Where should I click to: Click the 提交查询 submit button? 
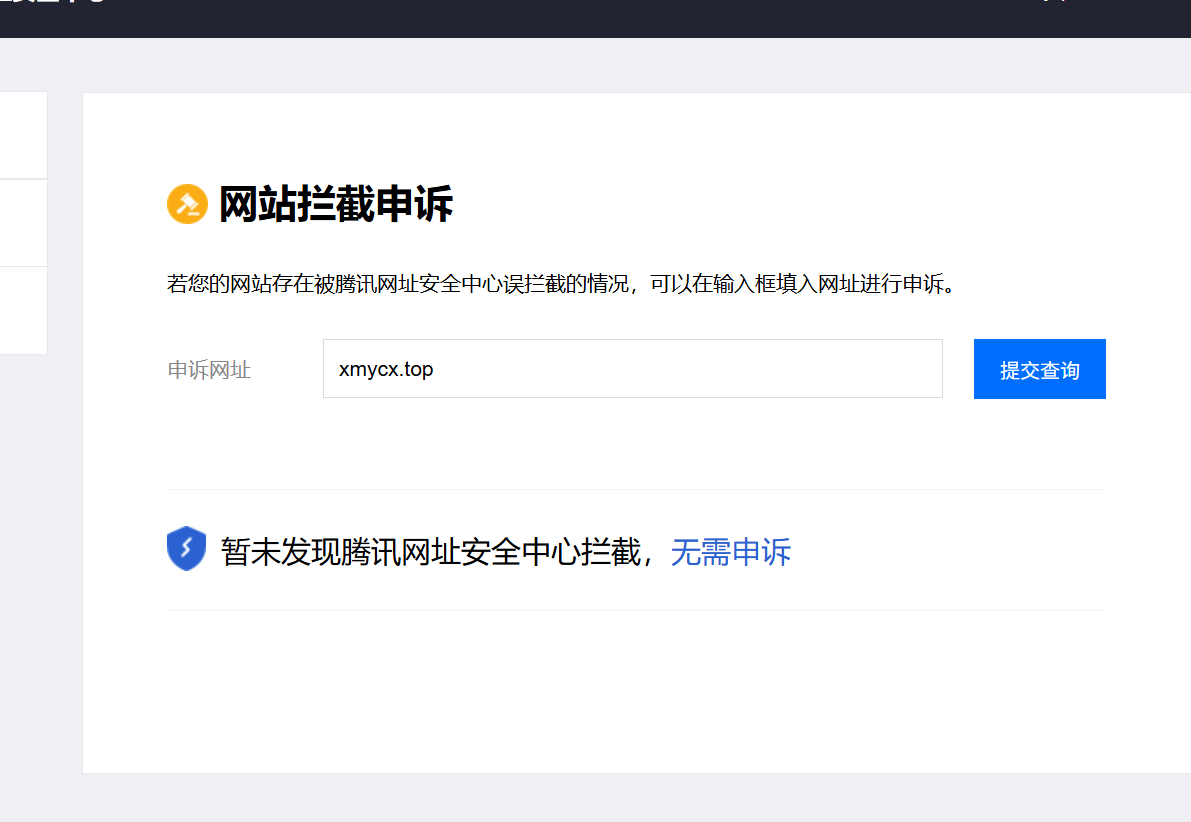pos(1039,369)
